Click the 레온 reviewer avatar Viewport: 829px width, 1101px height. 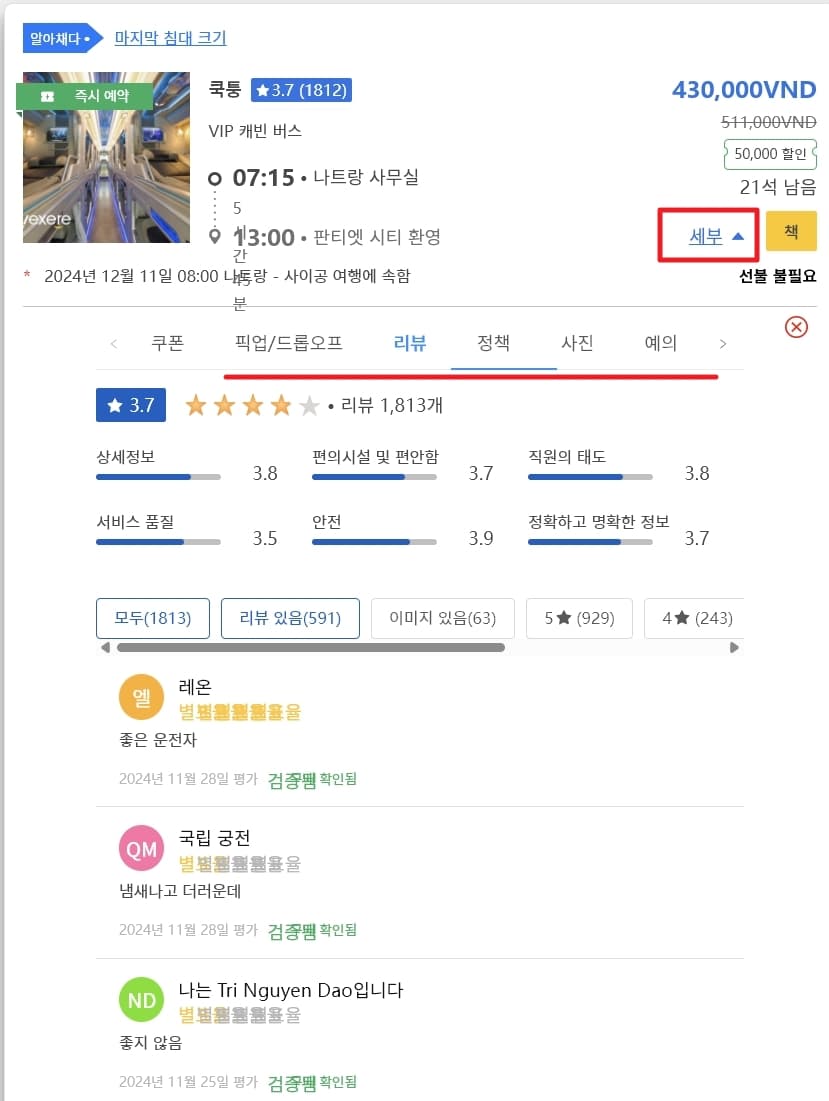pyautogui.click(x=141, y=697)
